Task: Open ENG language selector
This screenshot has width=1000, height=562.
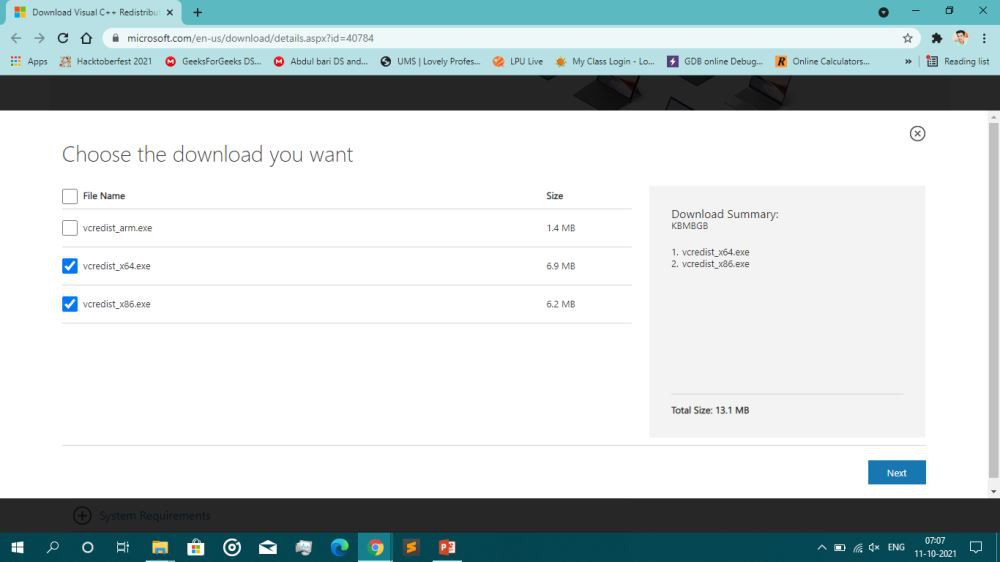Action: coord(896,547)
